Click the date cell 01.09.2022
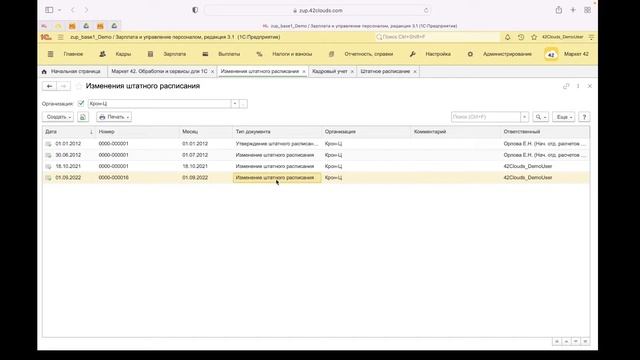The image size is (640, 360). (68, 178)
